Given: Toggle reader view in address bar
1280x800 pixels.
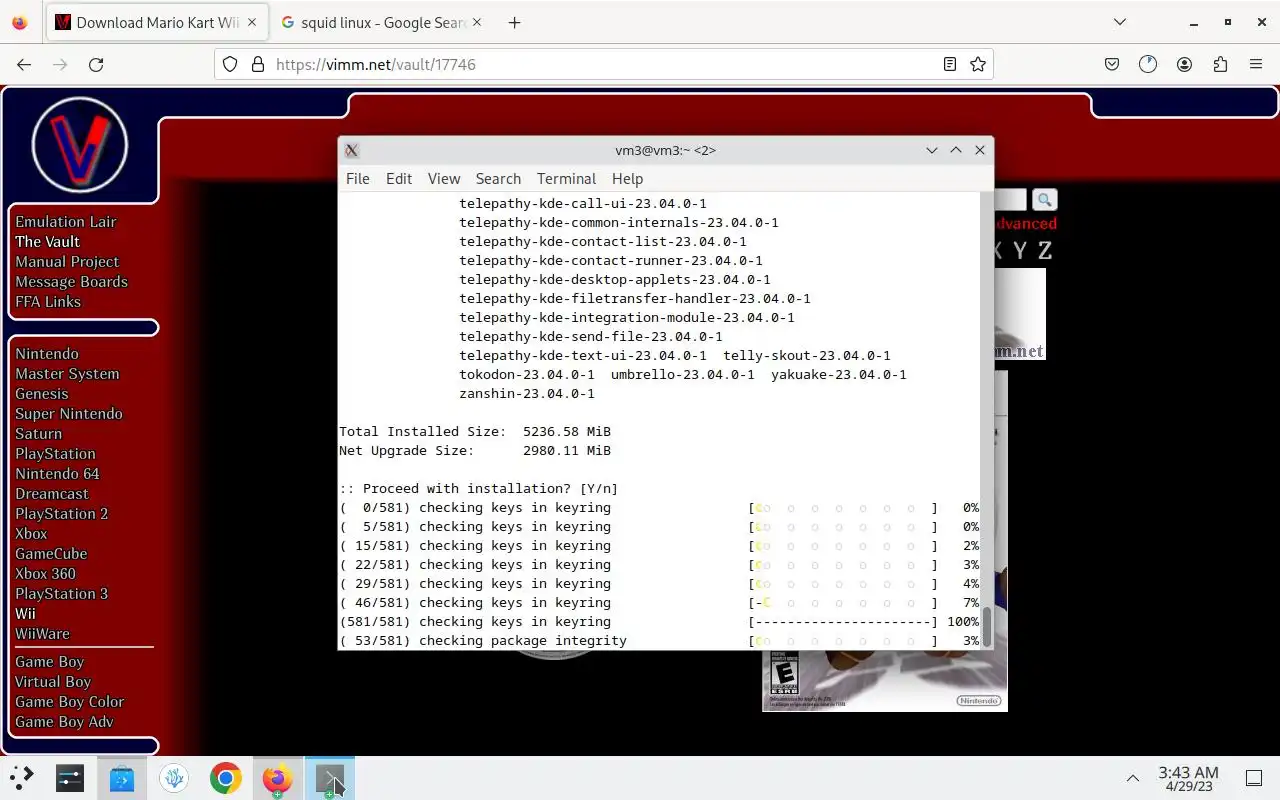Looking at the screenshot, I should (x=950, y=64).
